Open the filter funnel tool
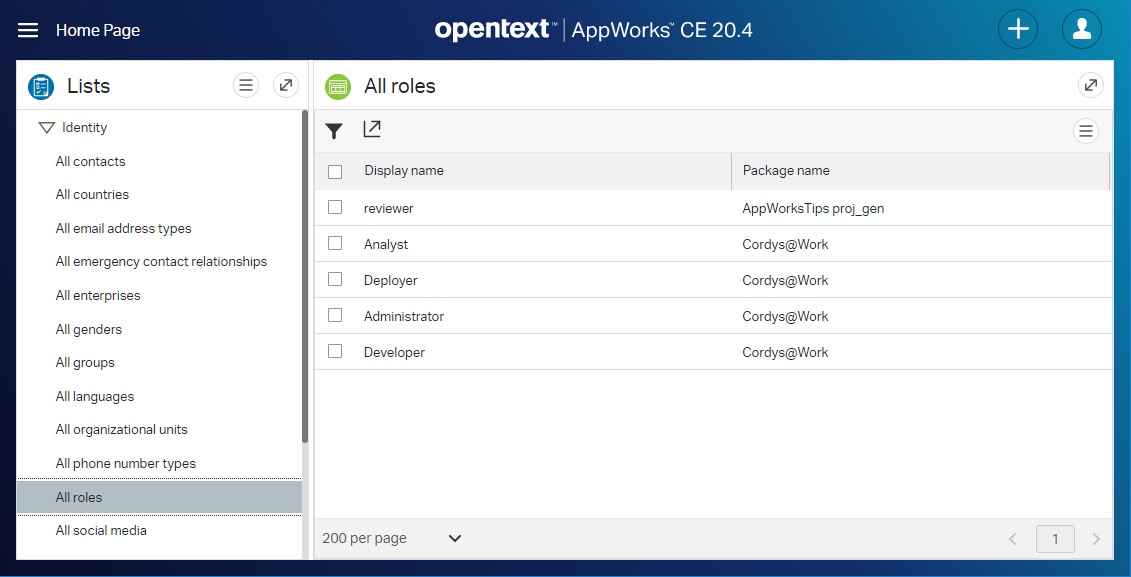This screenshot has height=577, width=1131. (334, 131)
